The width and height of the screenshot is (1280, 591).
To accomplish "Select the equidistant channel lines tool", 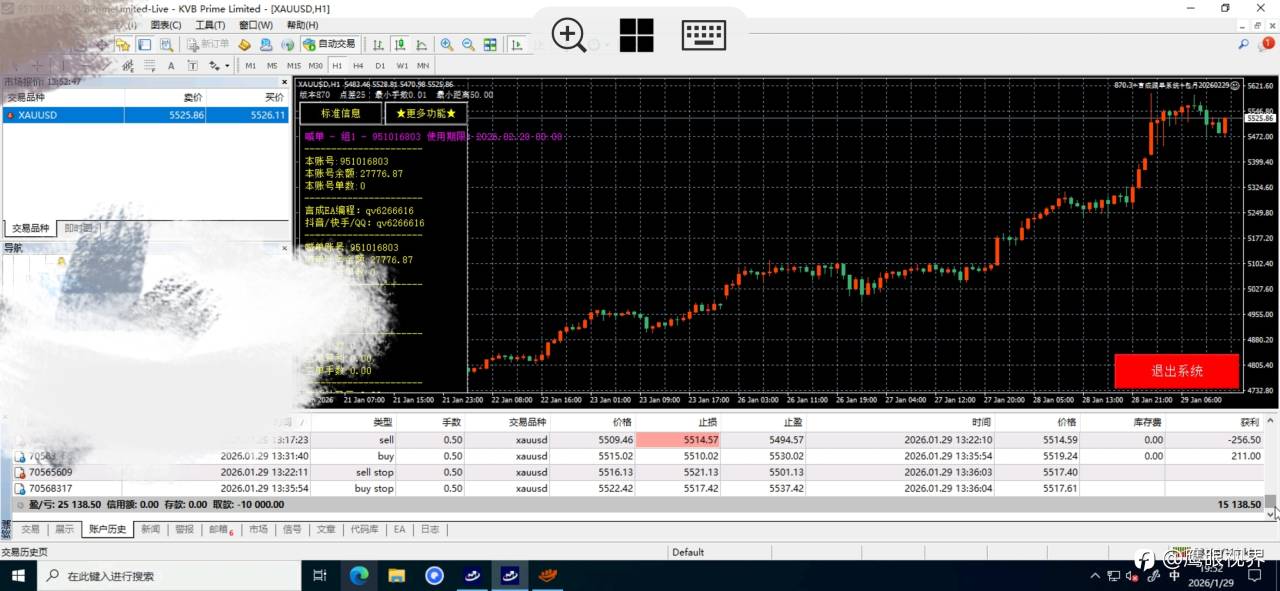I will click(128, 66).
